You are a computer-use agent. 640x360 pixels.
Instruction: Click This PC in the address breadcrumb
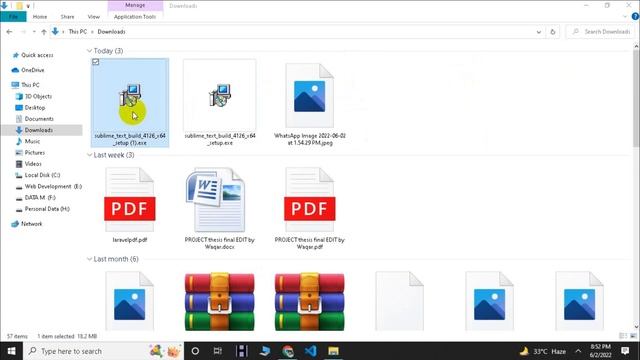point(78,32)
